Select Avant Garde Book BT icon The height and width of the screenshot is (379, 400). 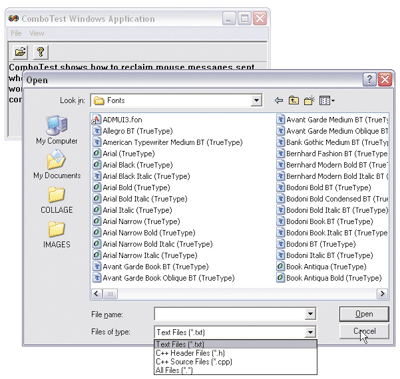pyautogui.click(x=96, y=267)
